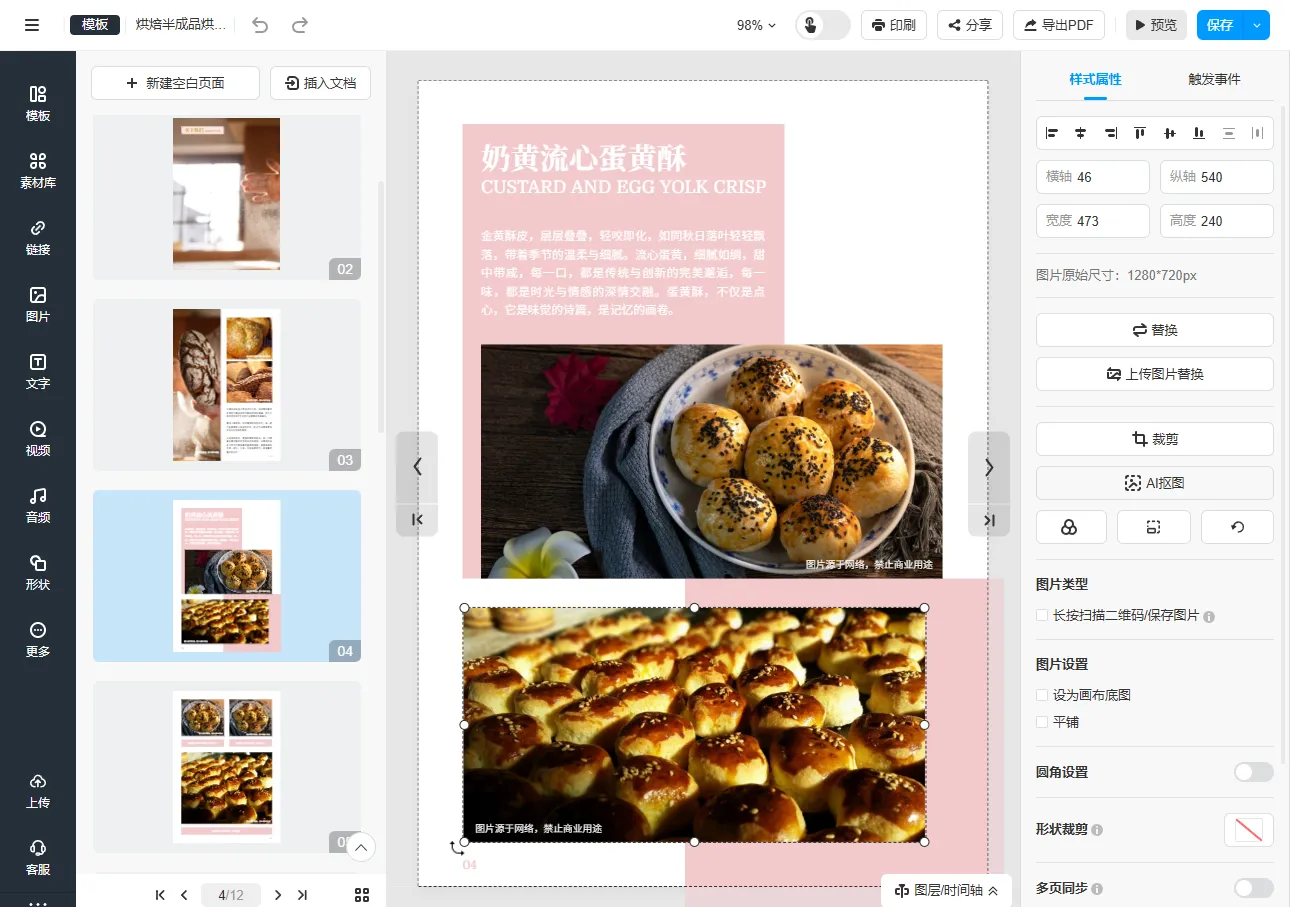
Task: Align selection to vertical middle
Action: [x=1170, y=133]
